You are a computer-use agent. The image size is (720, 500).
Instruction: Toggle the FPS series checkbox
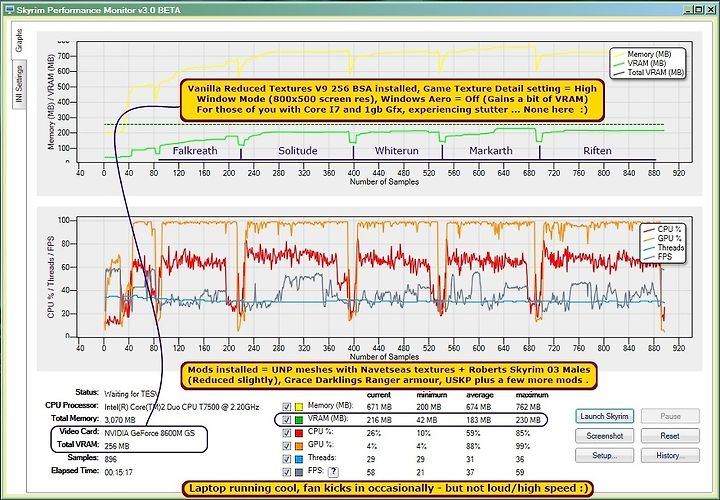tap(287, 472)
